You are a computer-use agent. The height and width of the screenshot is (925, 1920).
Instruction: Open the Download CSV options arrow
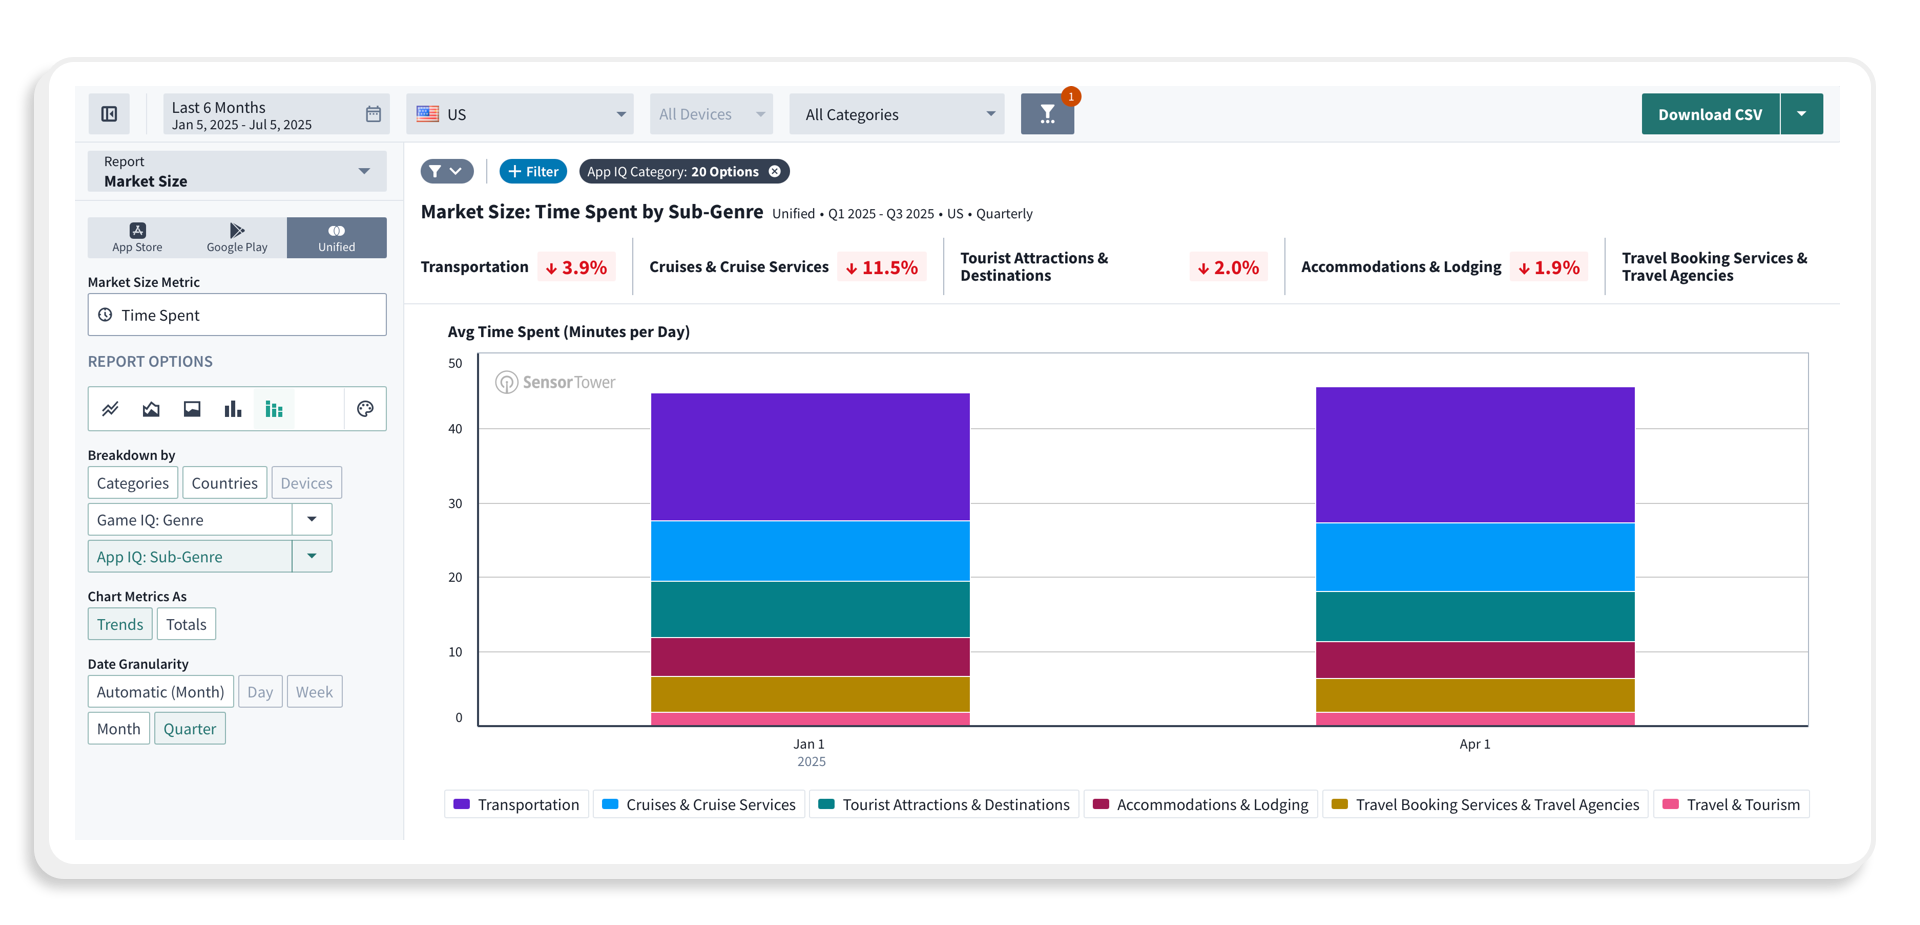pos(1801,114)
